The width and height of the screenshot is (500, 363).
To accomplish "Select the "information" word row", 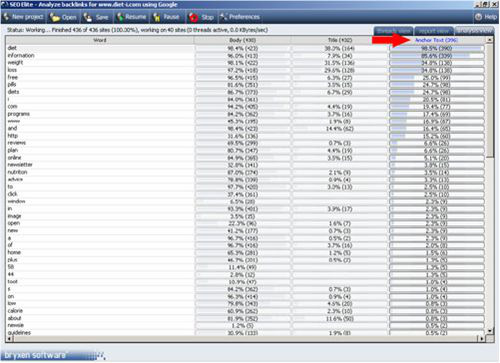I will pyautogui.click(x=245, y=55).
